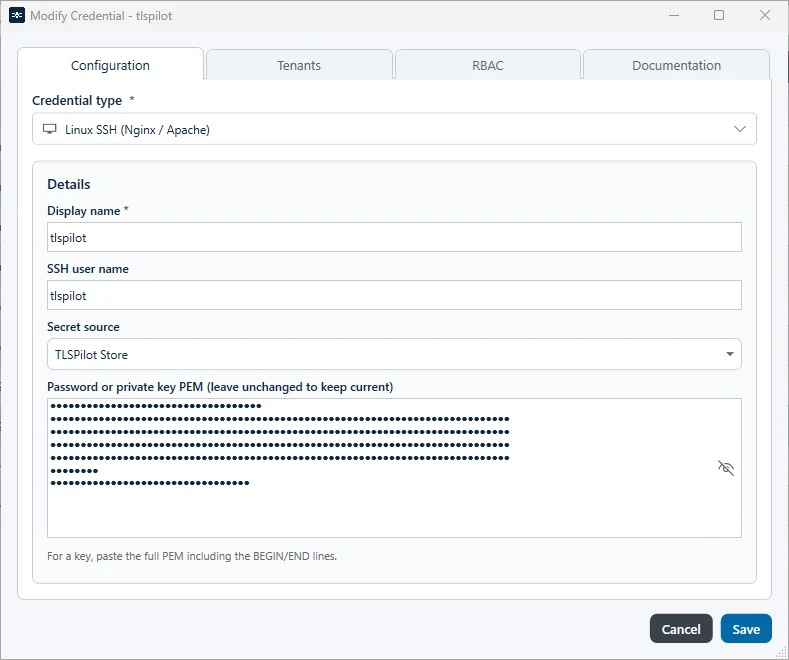The width and height of the screenshot is (789, 660).
Task: Click 'Modify Credential - tlspilot' window title
Action: 101,16
